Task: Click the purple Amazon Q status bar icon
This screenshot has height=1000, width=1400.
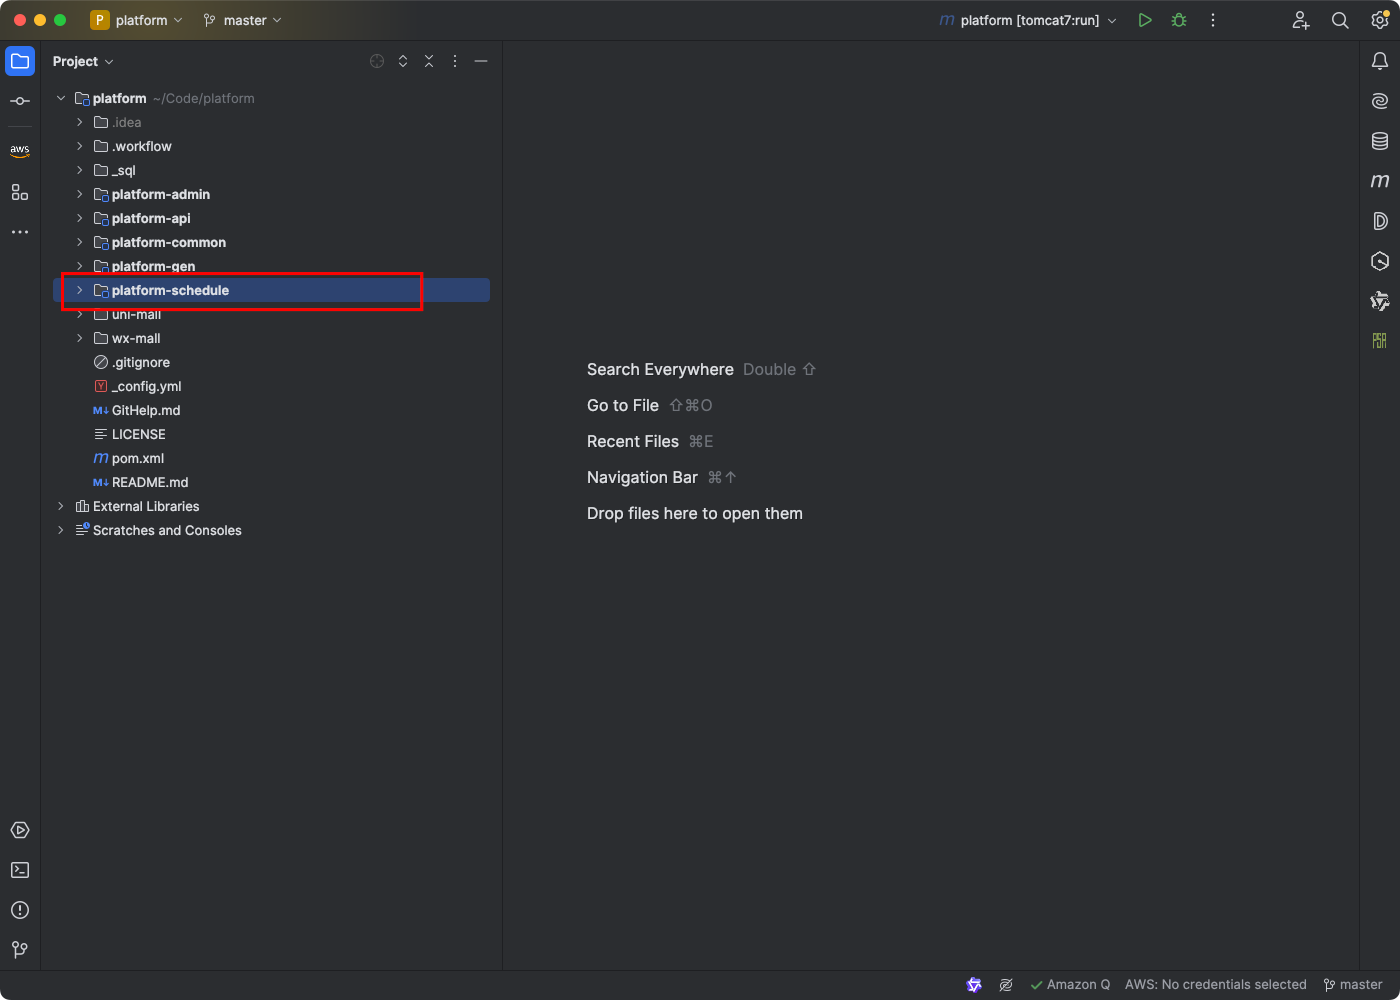Action: pos(974,985)
